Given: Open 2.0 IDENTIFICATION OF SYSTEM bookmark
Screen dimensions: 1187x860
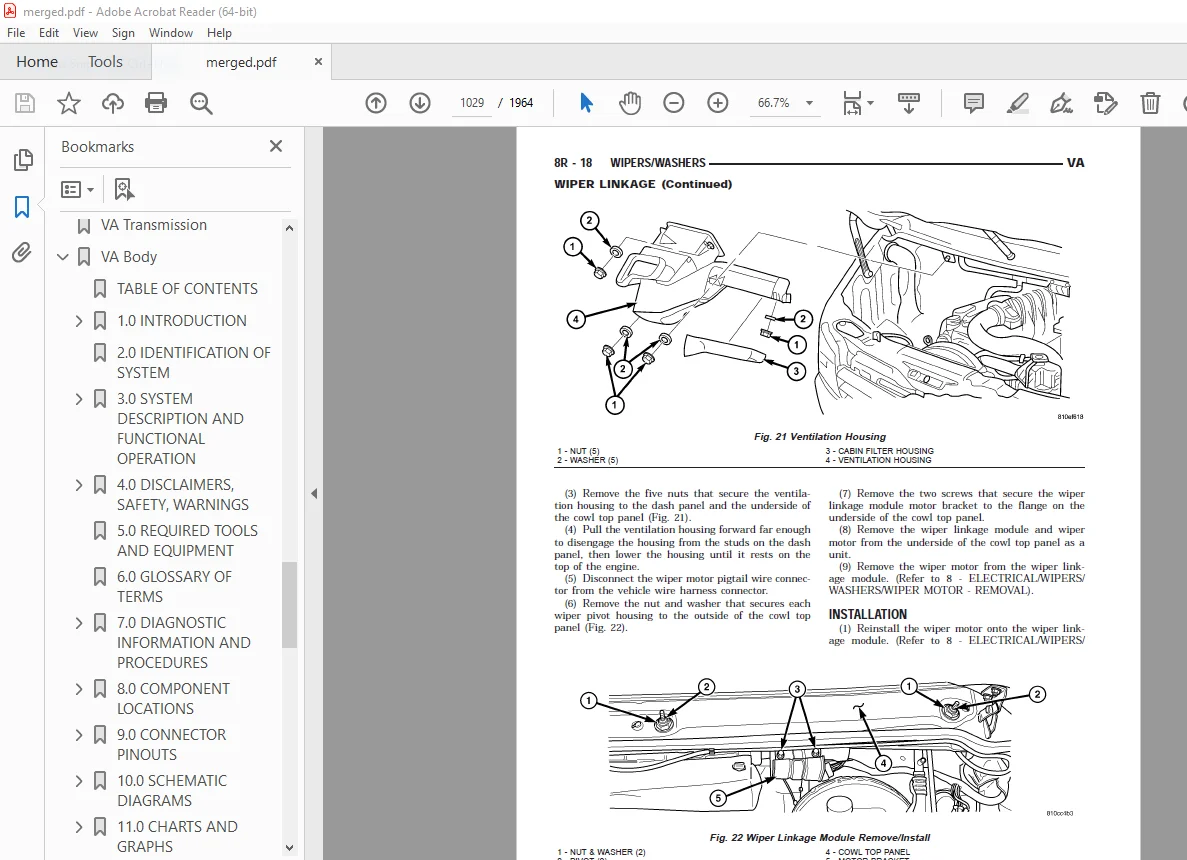Looking at the screenshot, I should coord(194,363).
